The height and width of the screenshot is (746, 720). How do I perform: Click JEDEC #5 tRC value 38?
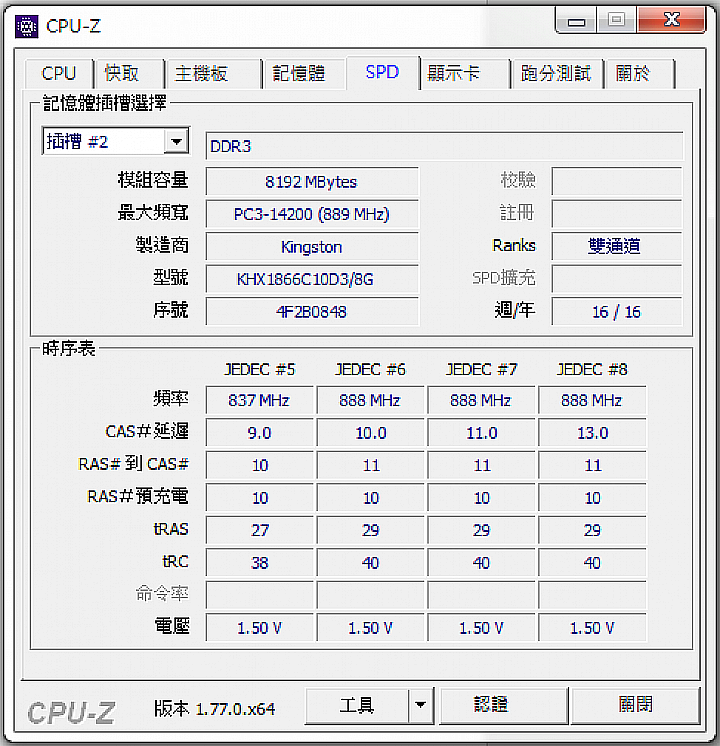pyautogui.click(x=259, y=563)
